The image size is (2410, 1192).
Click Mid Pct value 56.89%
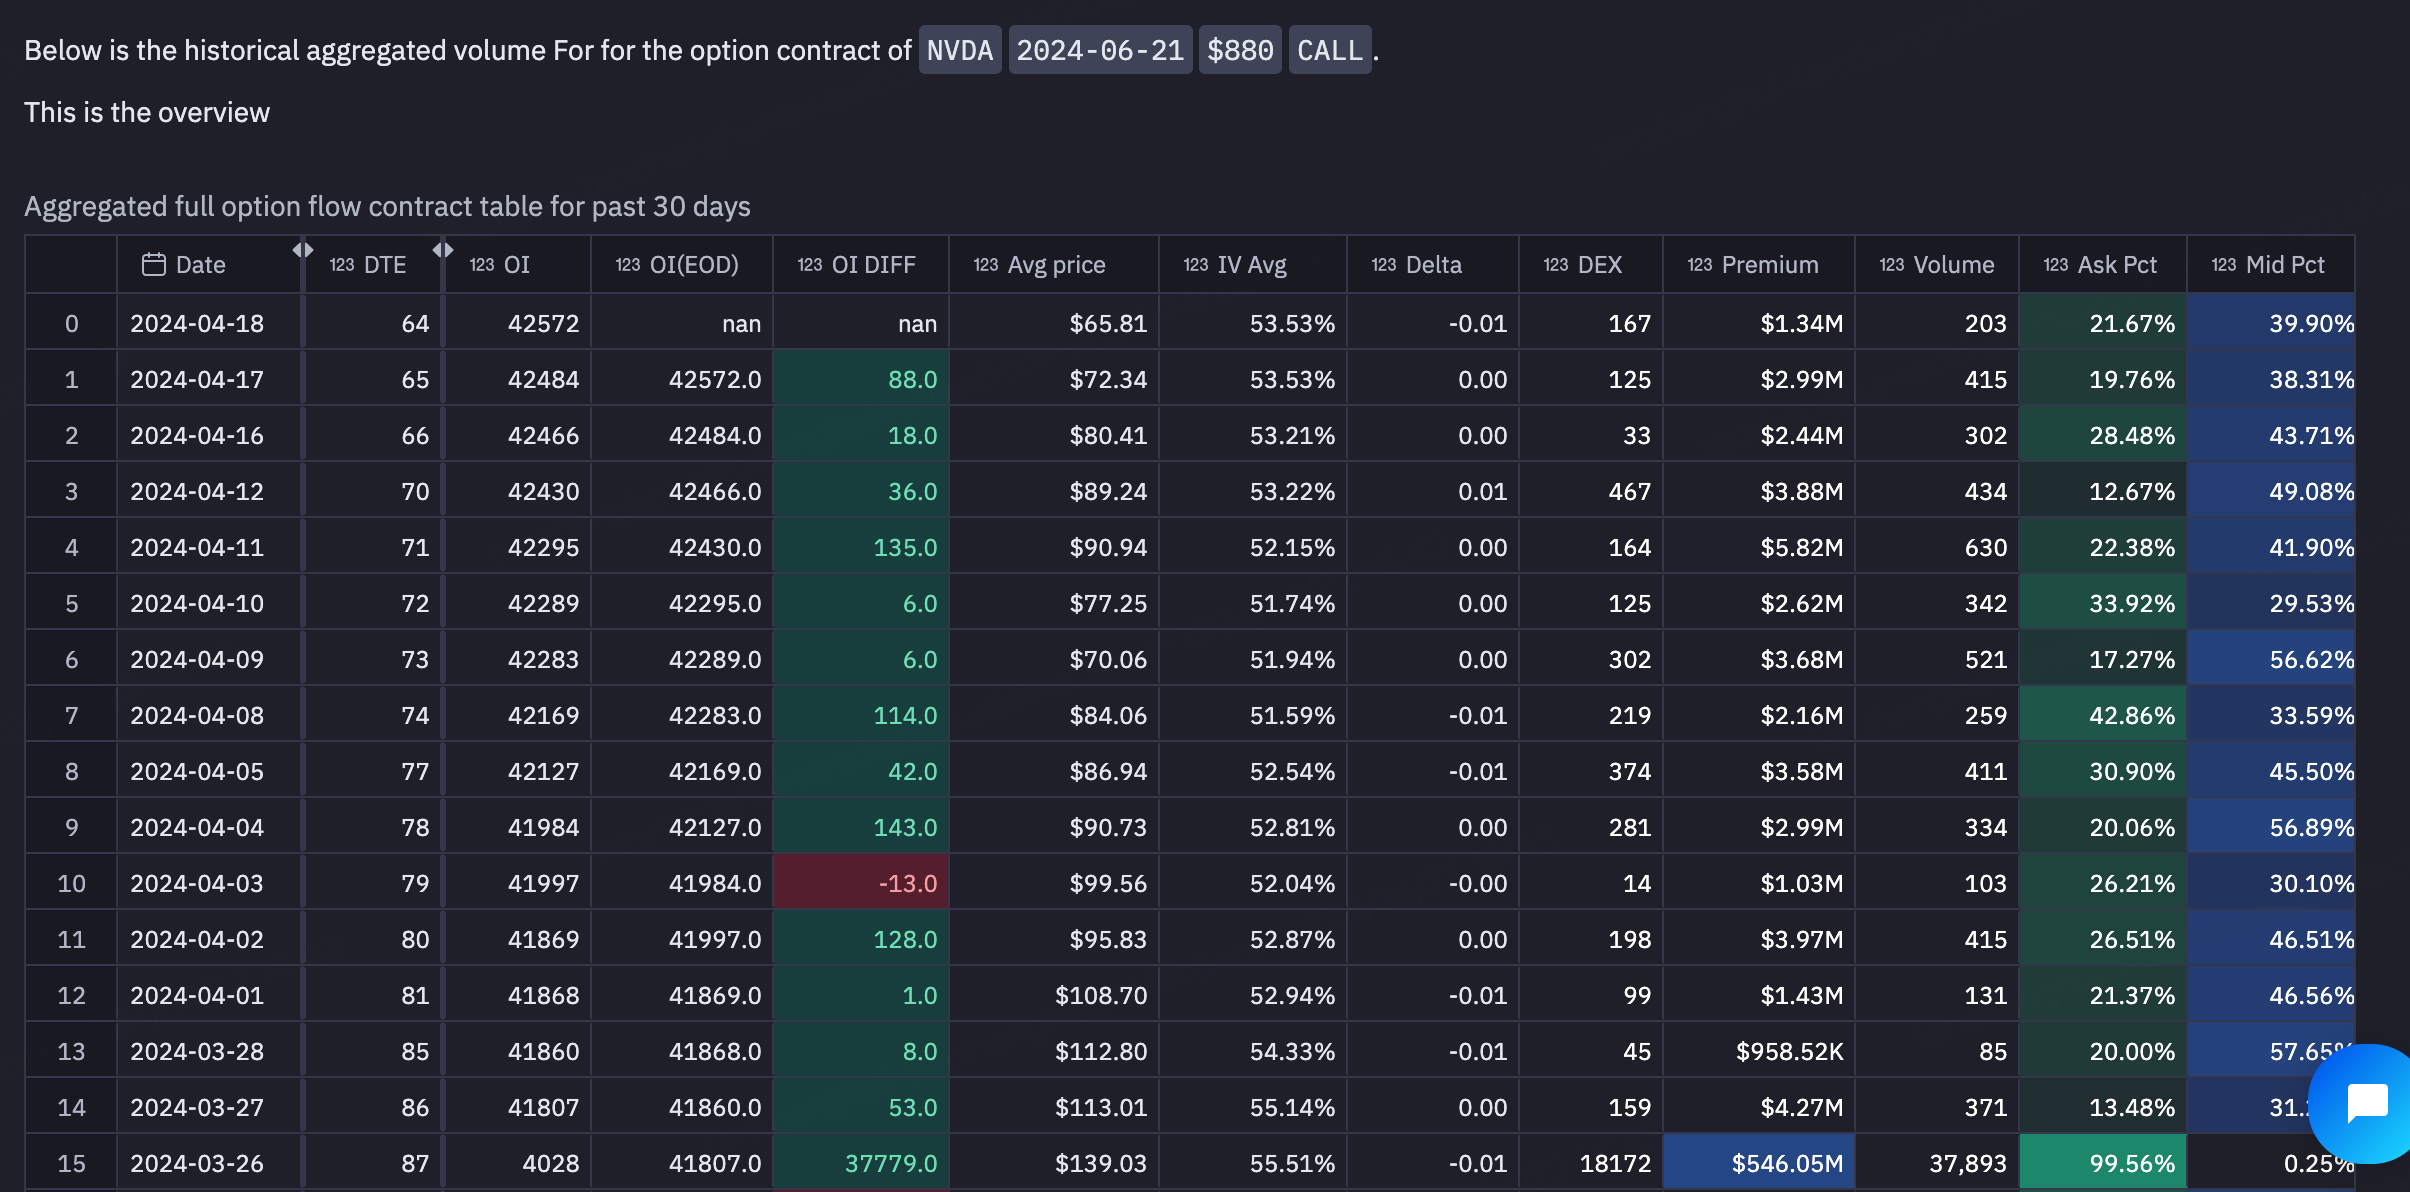pos(2271,827)
